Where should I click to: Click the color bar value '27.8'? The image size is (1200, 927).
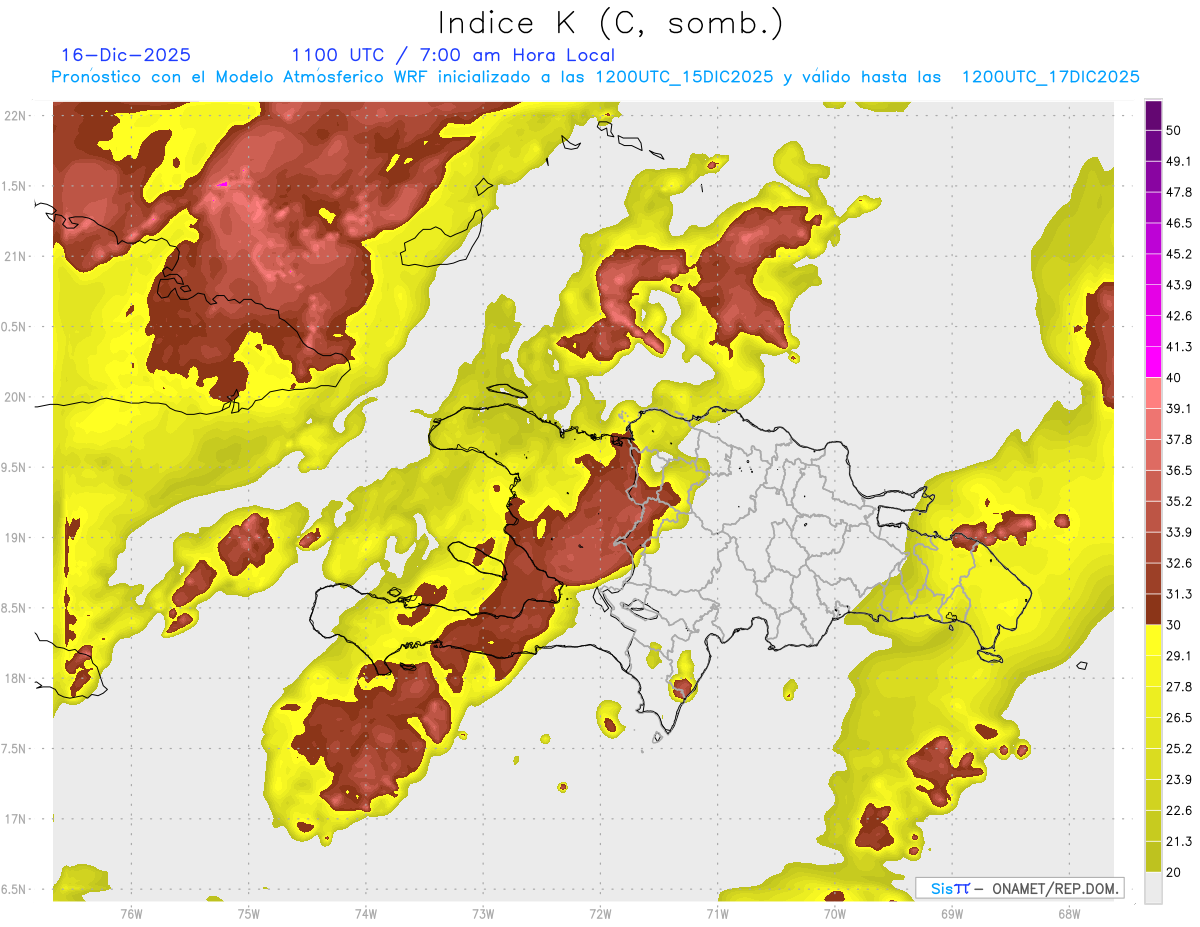click(1179, 687)
